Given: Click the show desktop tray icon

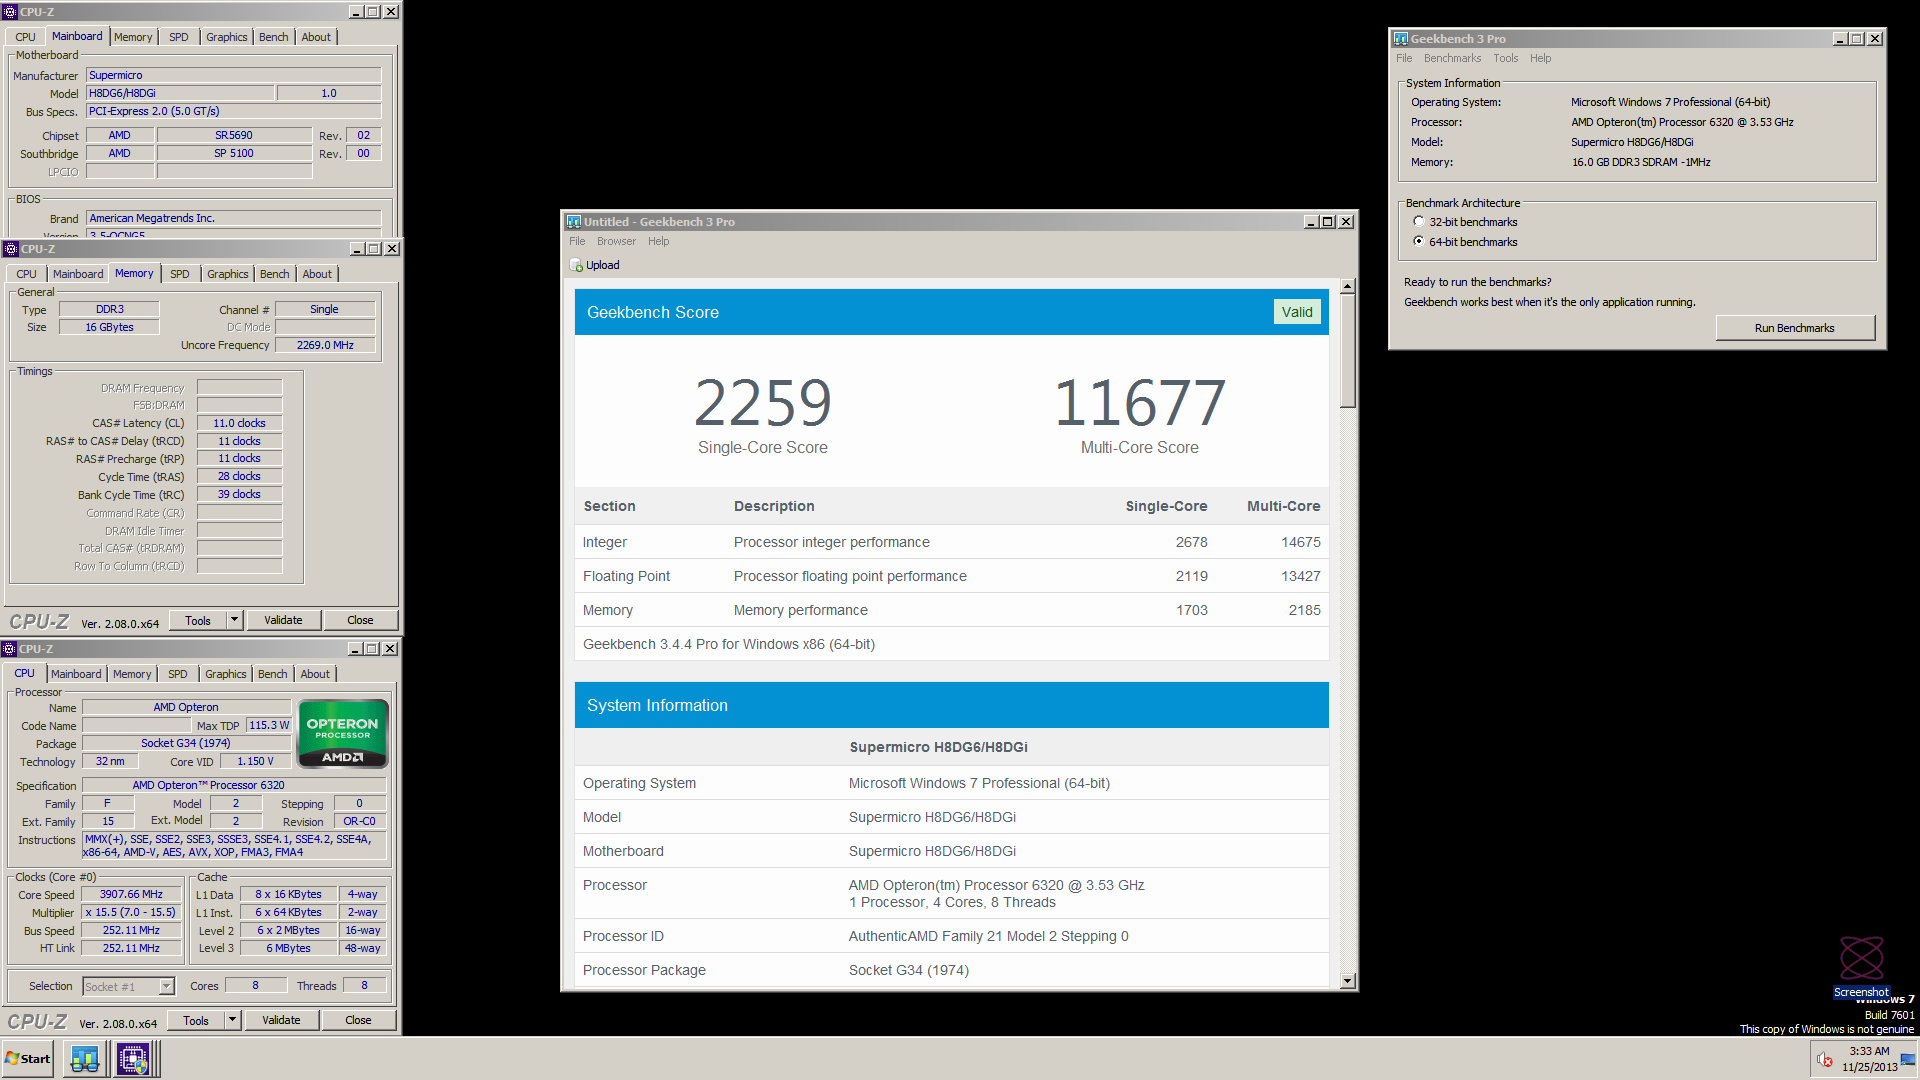Looking at the screenshot, I should click(1908, 1060).
